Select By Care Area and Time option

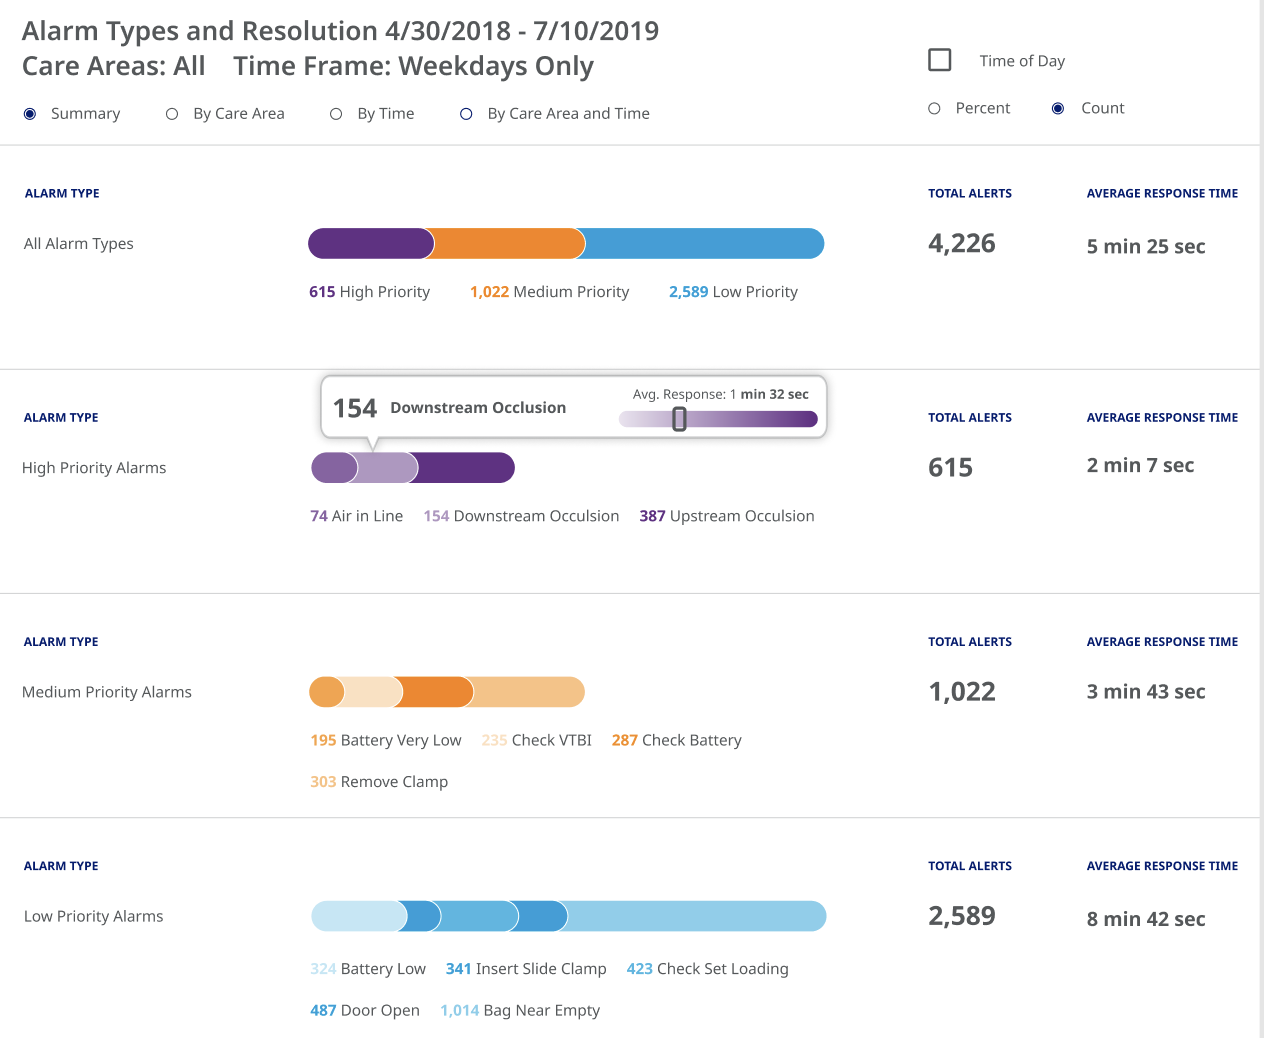point(466,114)
